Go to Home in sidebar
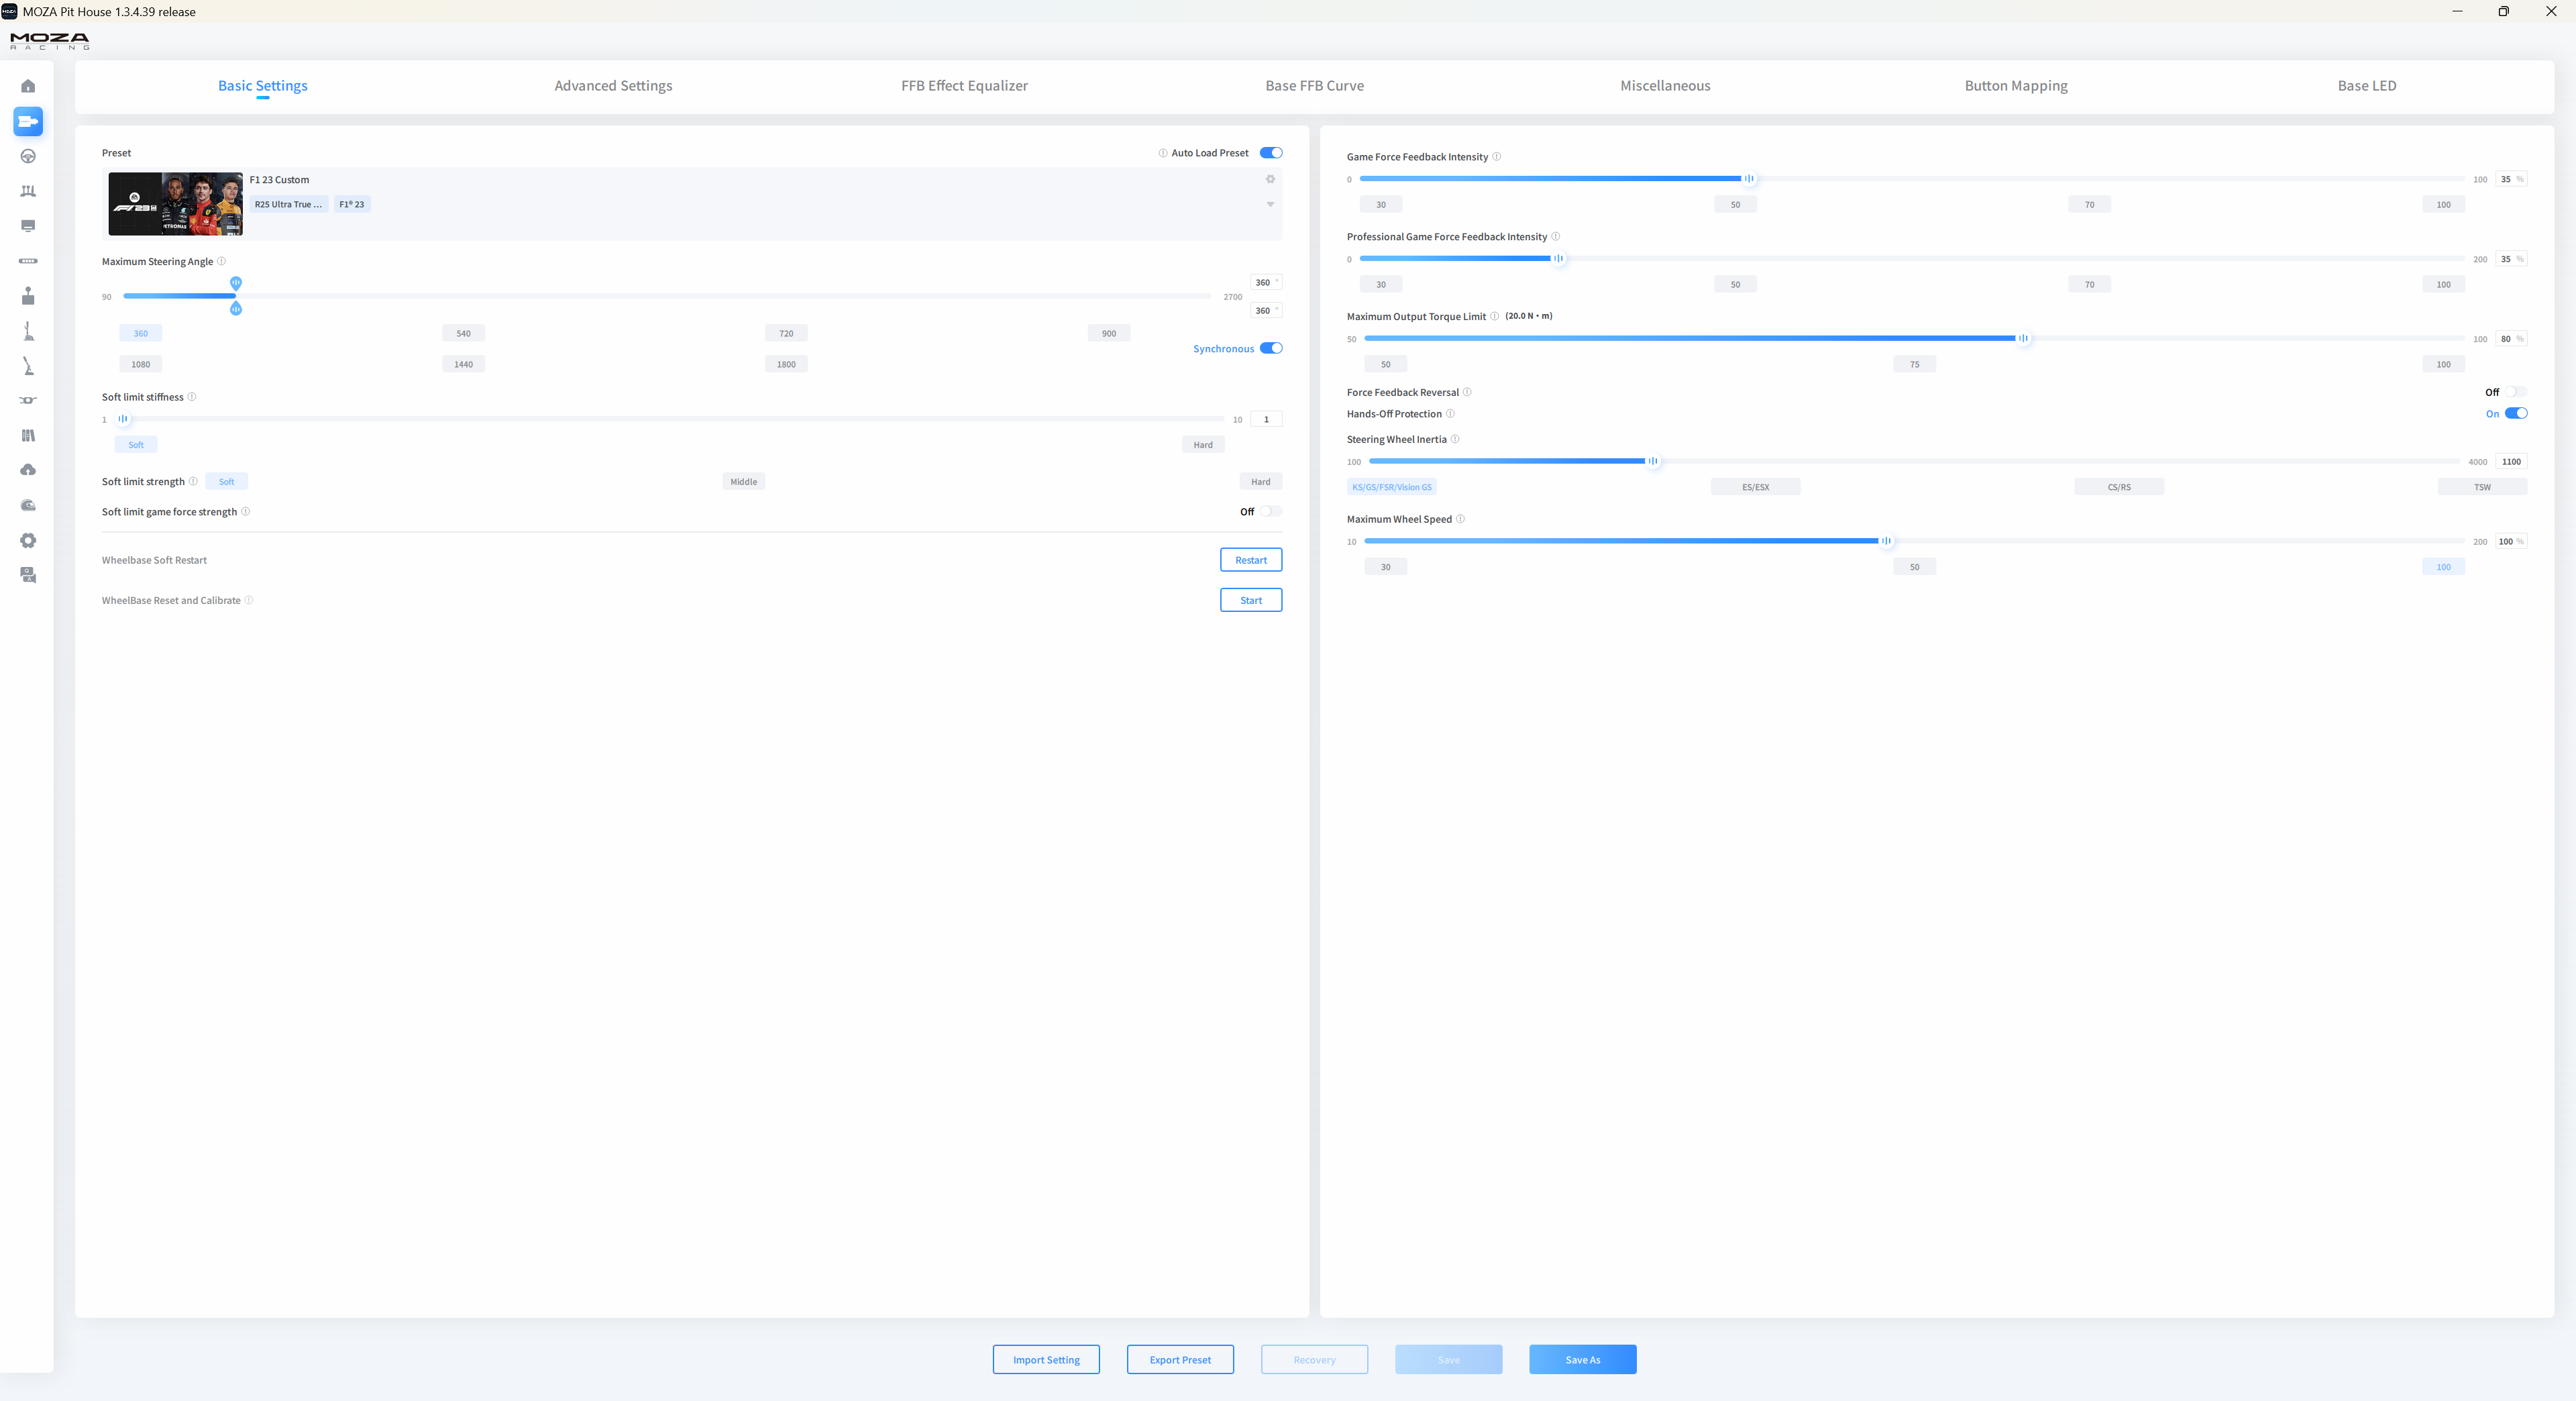This screenshot has height=1401, width=2576. pyautogui.click(x=28, y=86)
